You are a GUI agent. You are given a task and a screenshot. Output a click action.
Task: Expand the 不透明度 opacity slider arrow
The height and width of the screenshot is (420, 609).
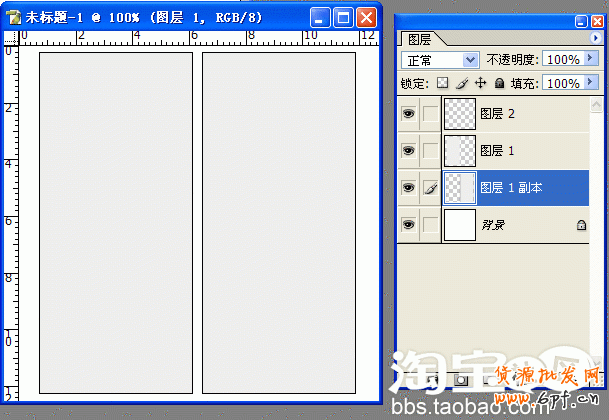click(591, 60)
